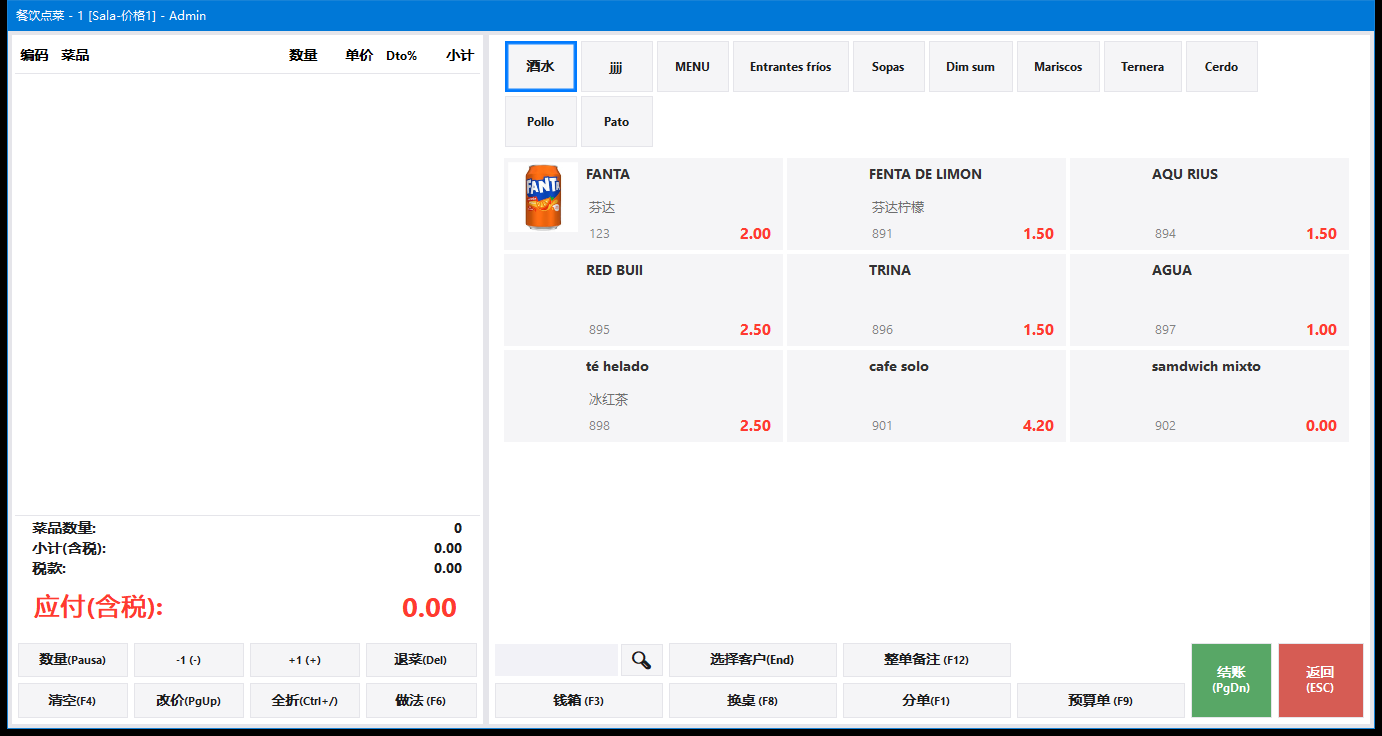This screenshot has width=1382, height=736.
Task: Open the 酒水 category tab
Action: click(541, 67)
